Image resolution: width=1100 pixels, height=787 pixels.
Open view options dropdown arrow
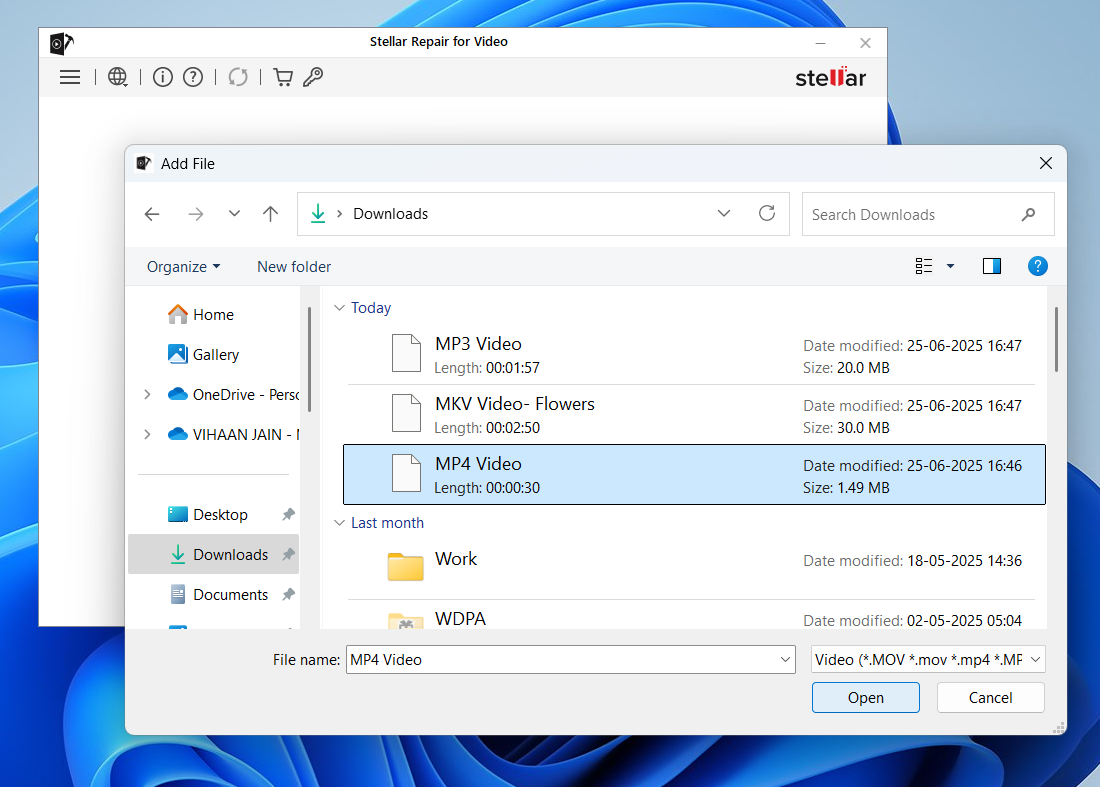[x=951, y=266]
